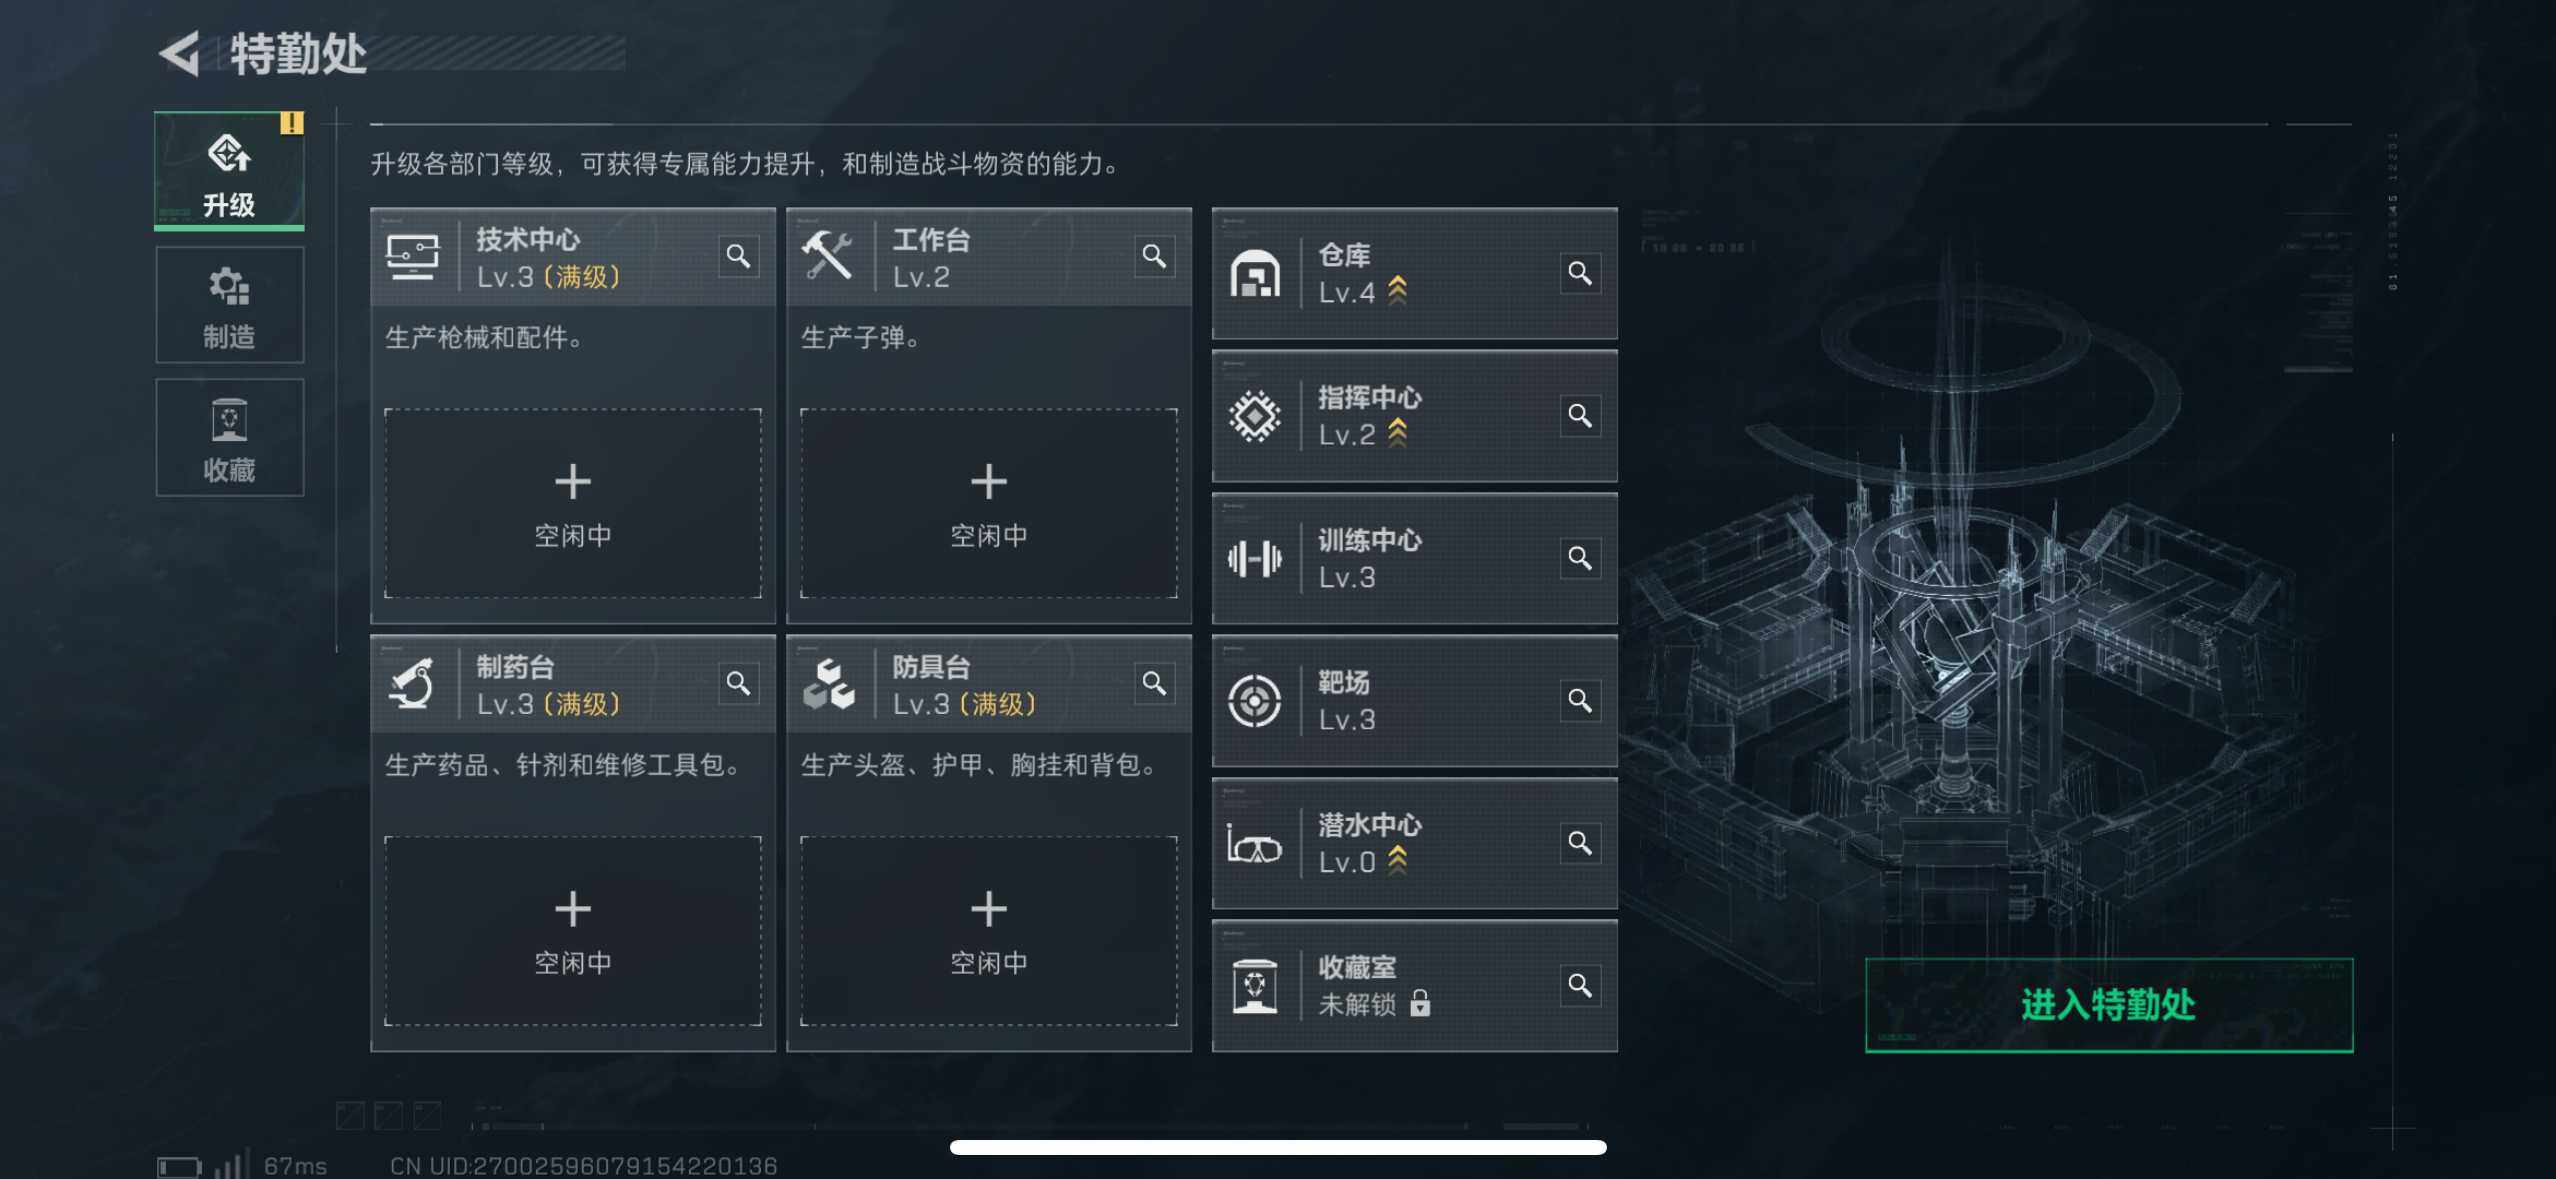Switch to the 制造 tab
This screenshot has height=1179, width=2556.
230,305
